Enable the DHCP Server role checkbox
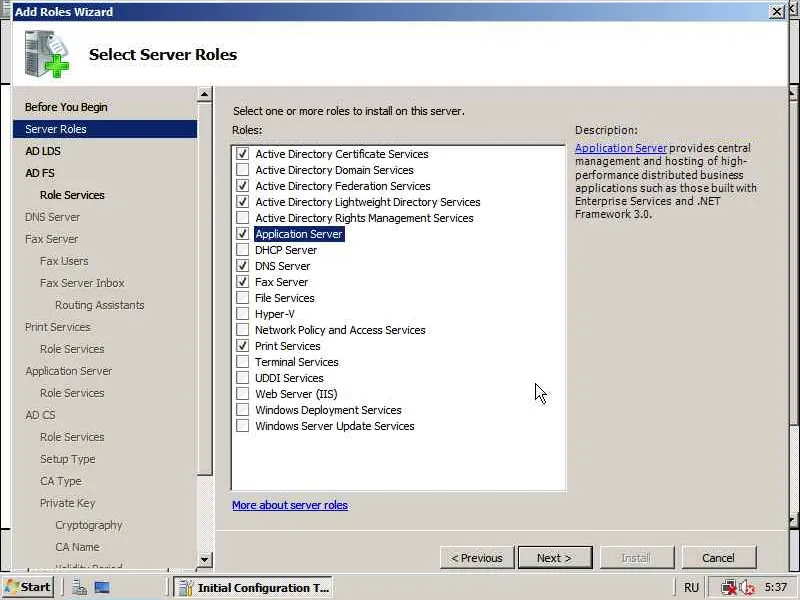The image size is (800, 600). coord(242,249)
